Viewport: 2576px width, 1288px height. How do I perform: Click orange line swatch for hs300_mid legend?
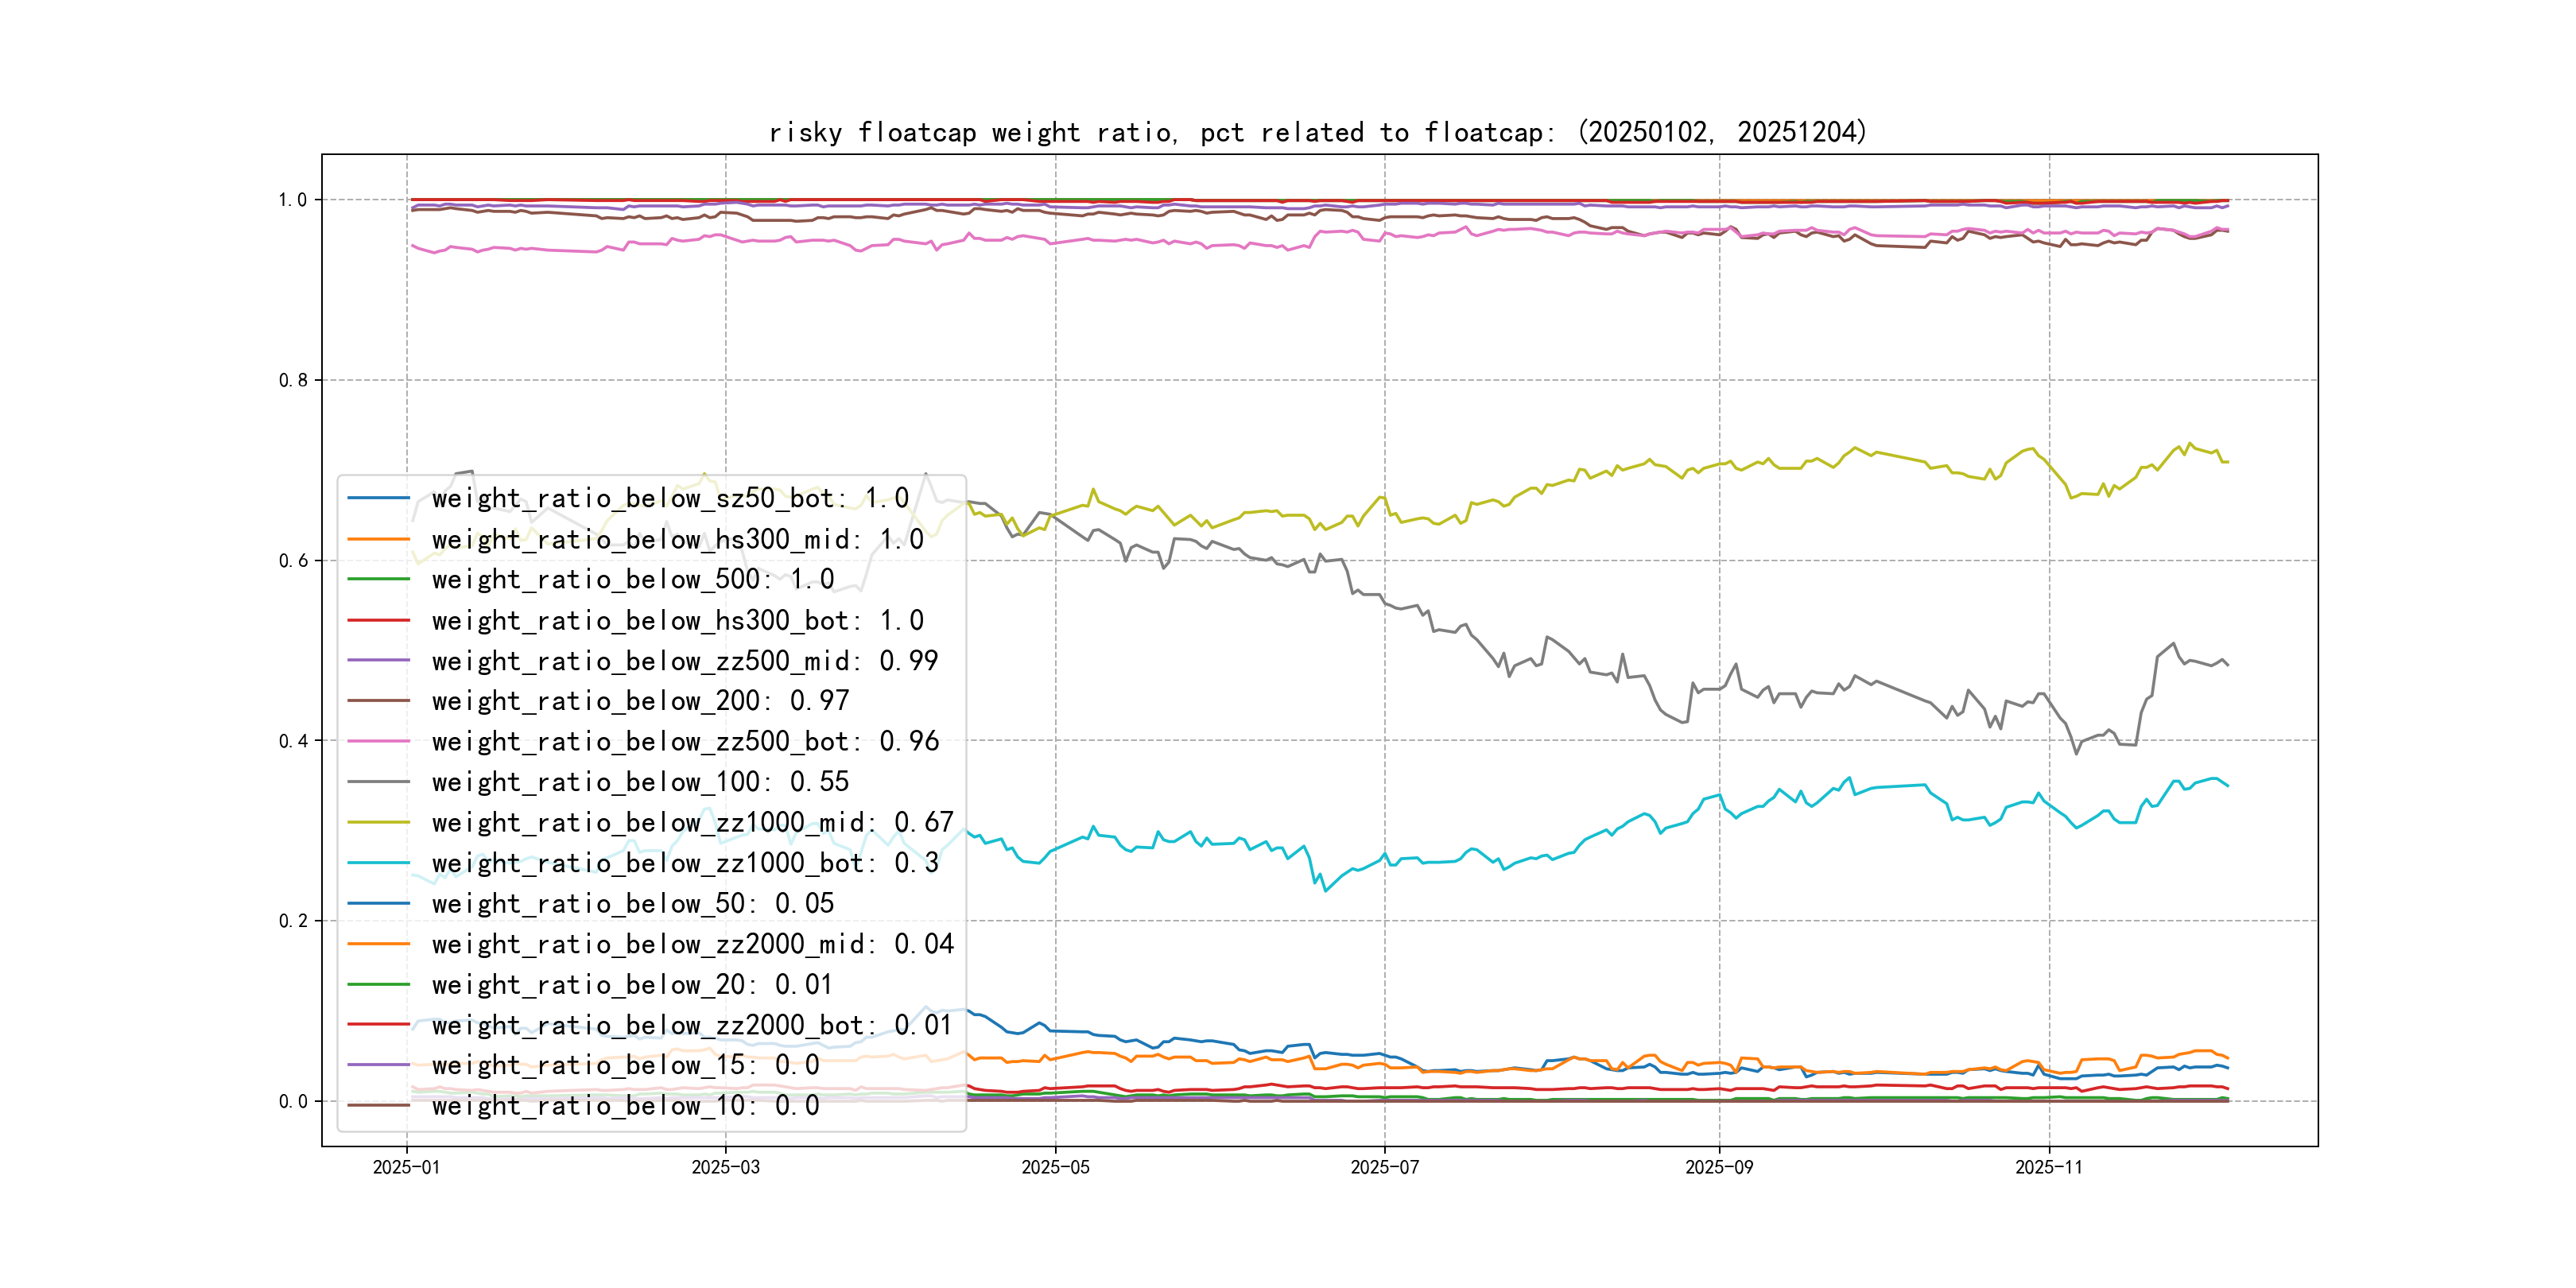tap(378, 539)
